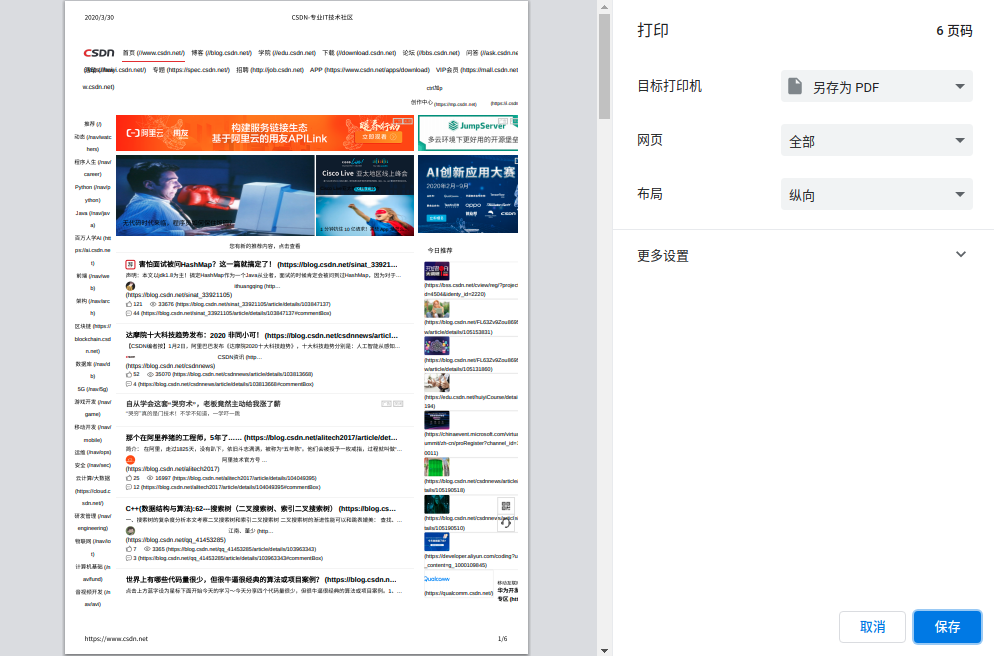This screenshot has height=656, width=994.
Task: Click the comment bubble icon showing 44 comments
Action: (x=131, y=313)
